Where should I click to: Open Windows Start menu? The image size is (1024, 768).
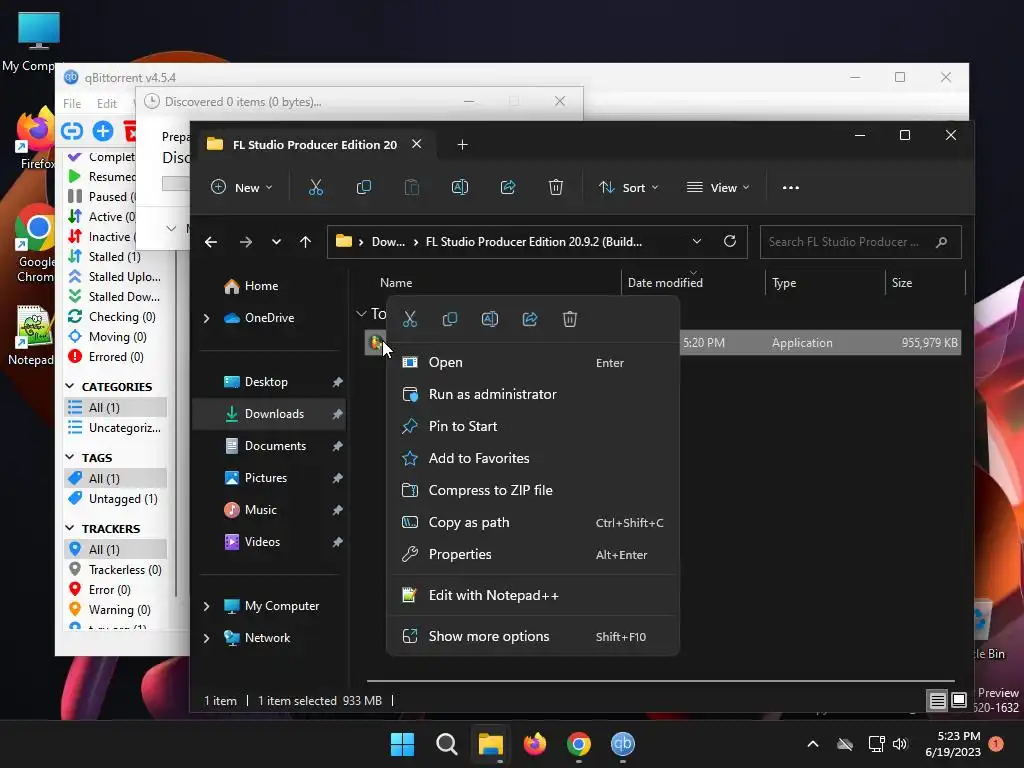point(402,744)
